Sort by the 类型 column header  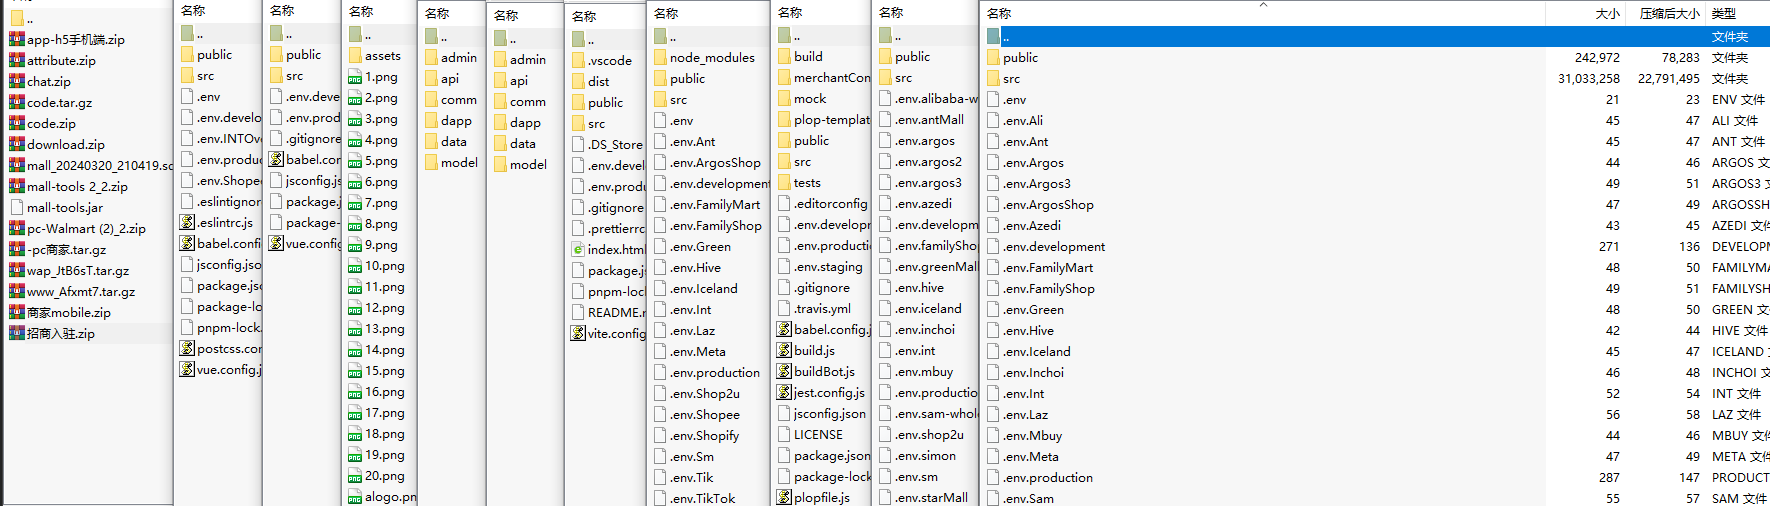coord(1723,13)
